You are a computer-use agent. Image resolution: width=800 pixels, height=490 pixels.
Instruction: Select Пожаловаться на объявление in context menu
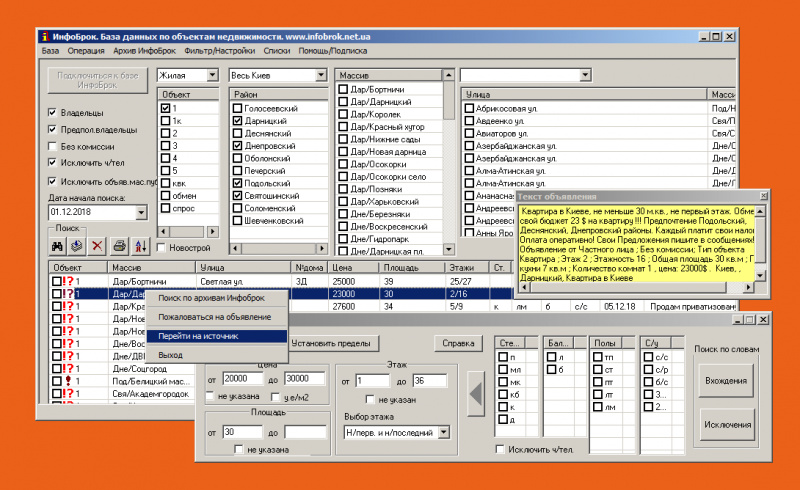tap(212, 317)
